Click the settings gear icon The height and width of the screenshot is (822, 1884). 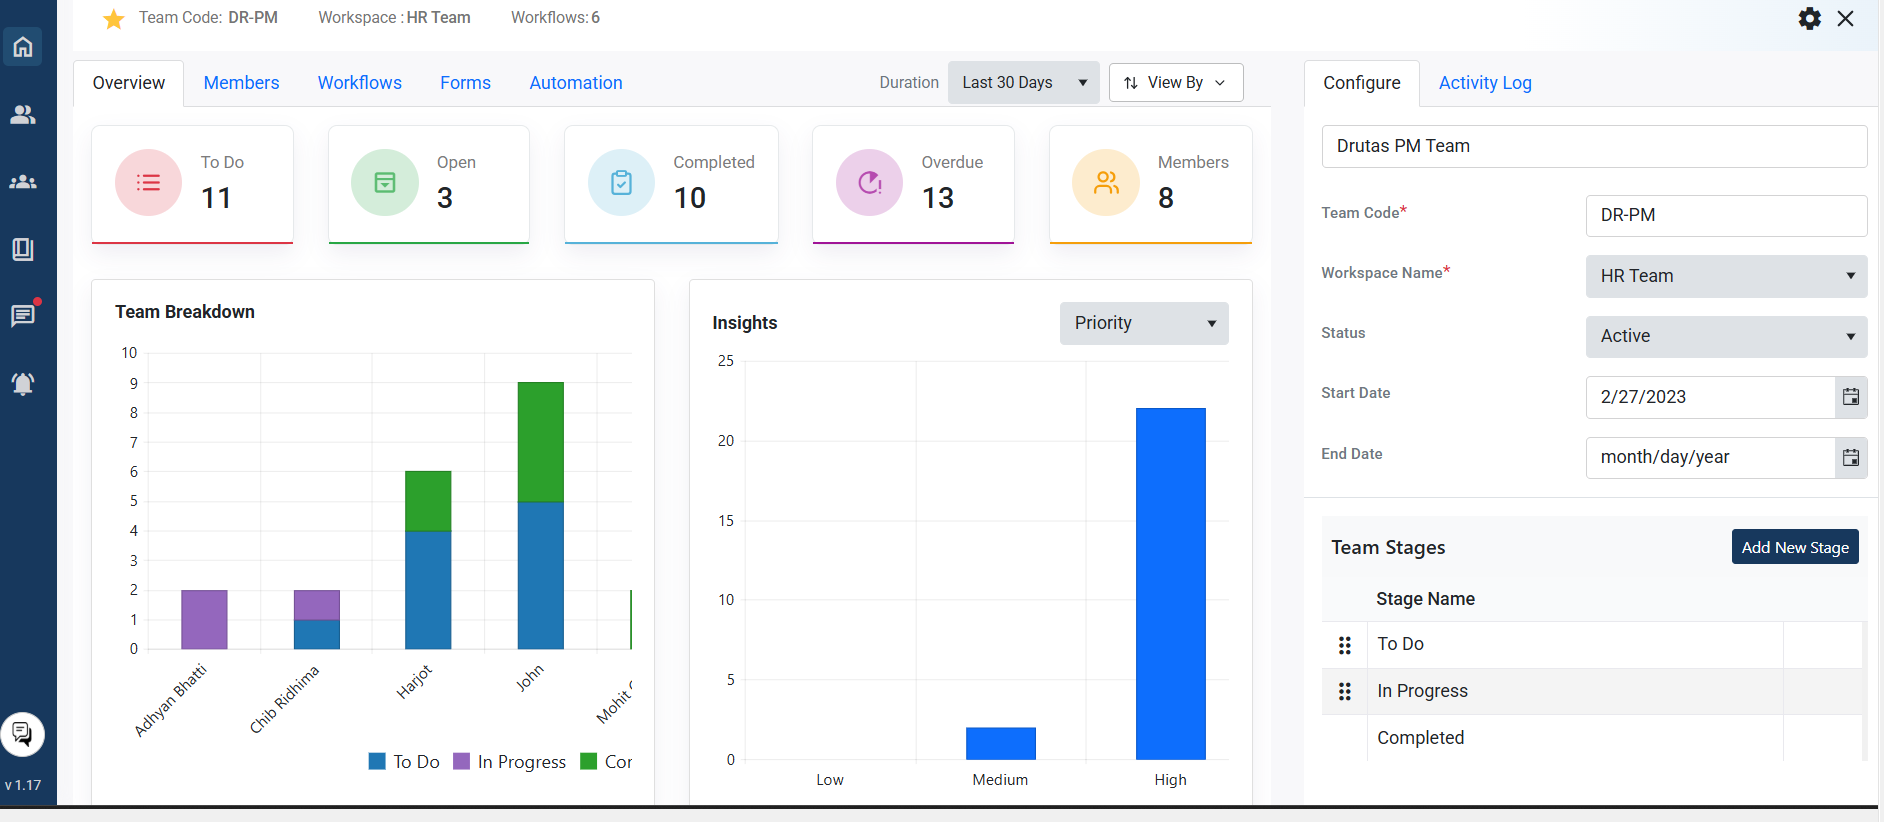(x=1809, y=19)
